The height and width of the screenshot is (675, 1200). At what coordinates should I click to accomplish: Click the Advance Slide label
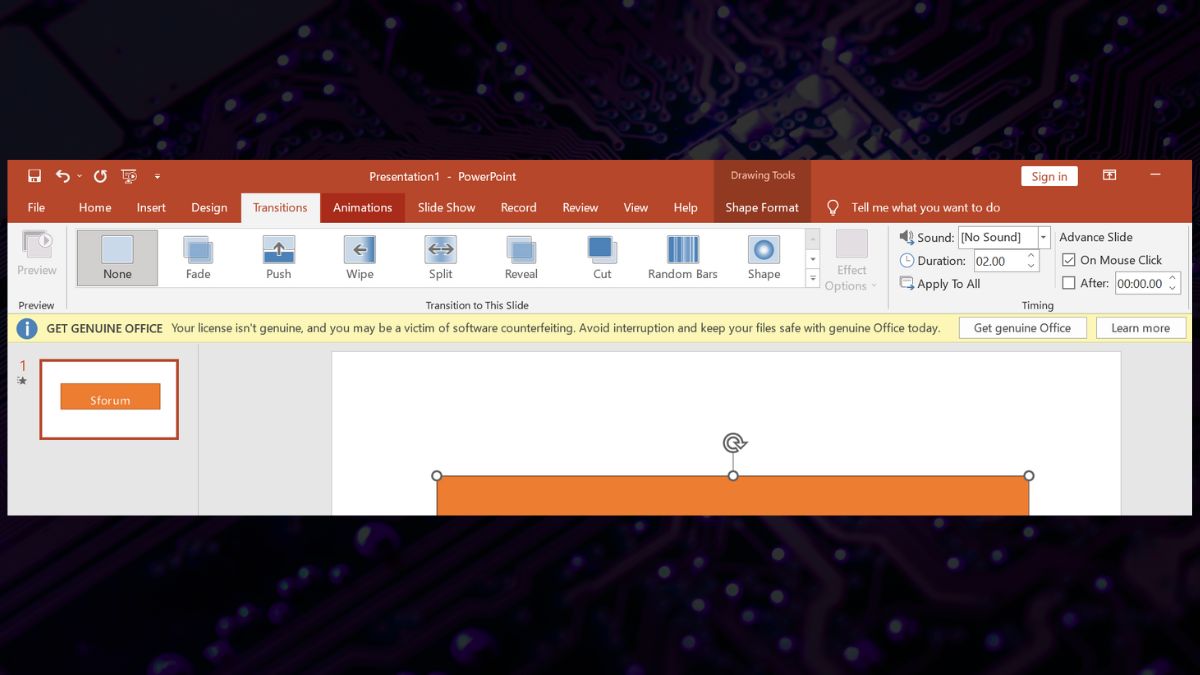coord(1096,237)
